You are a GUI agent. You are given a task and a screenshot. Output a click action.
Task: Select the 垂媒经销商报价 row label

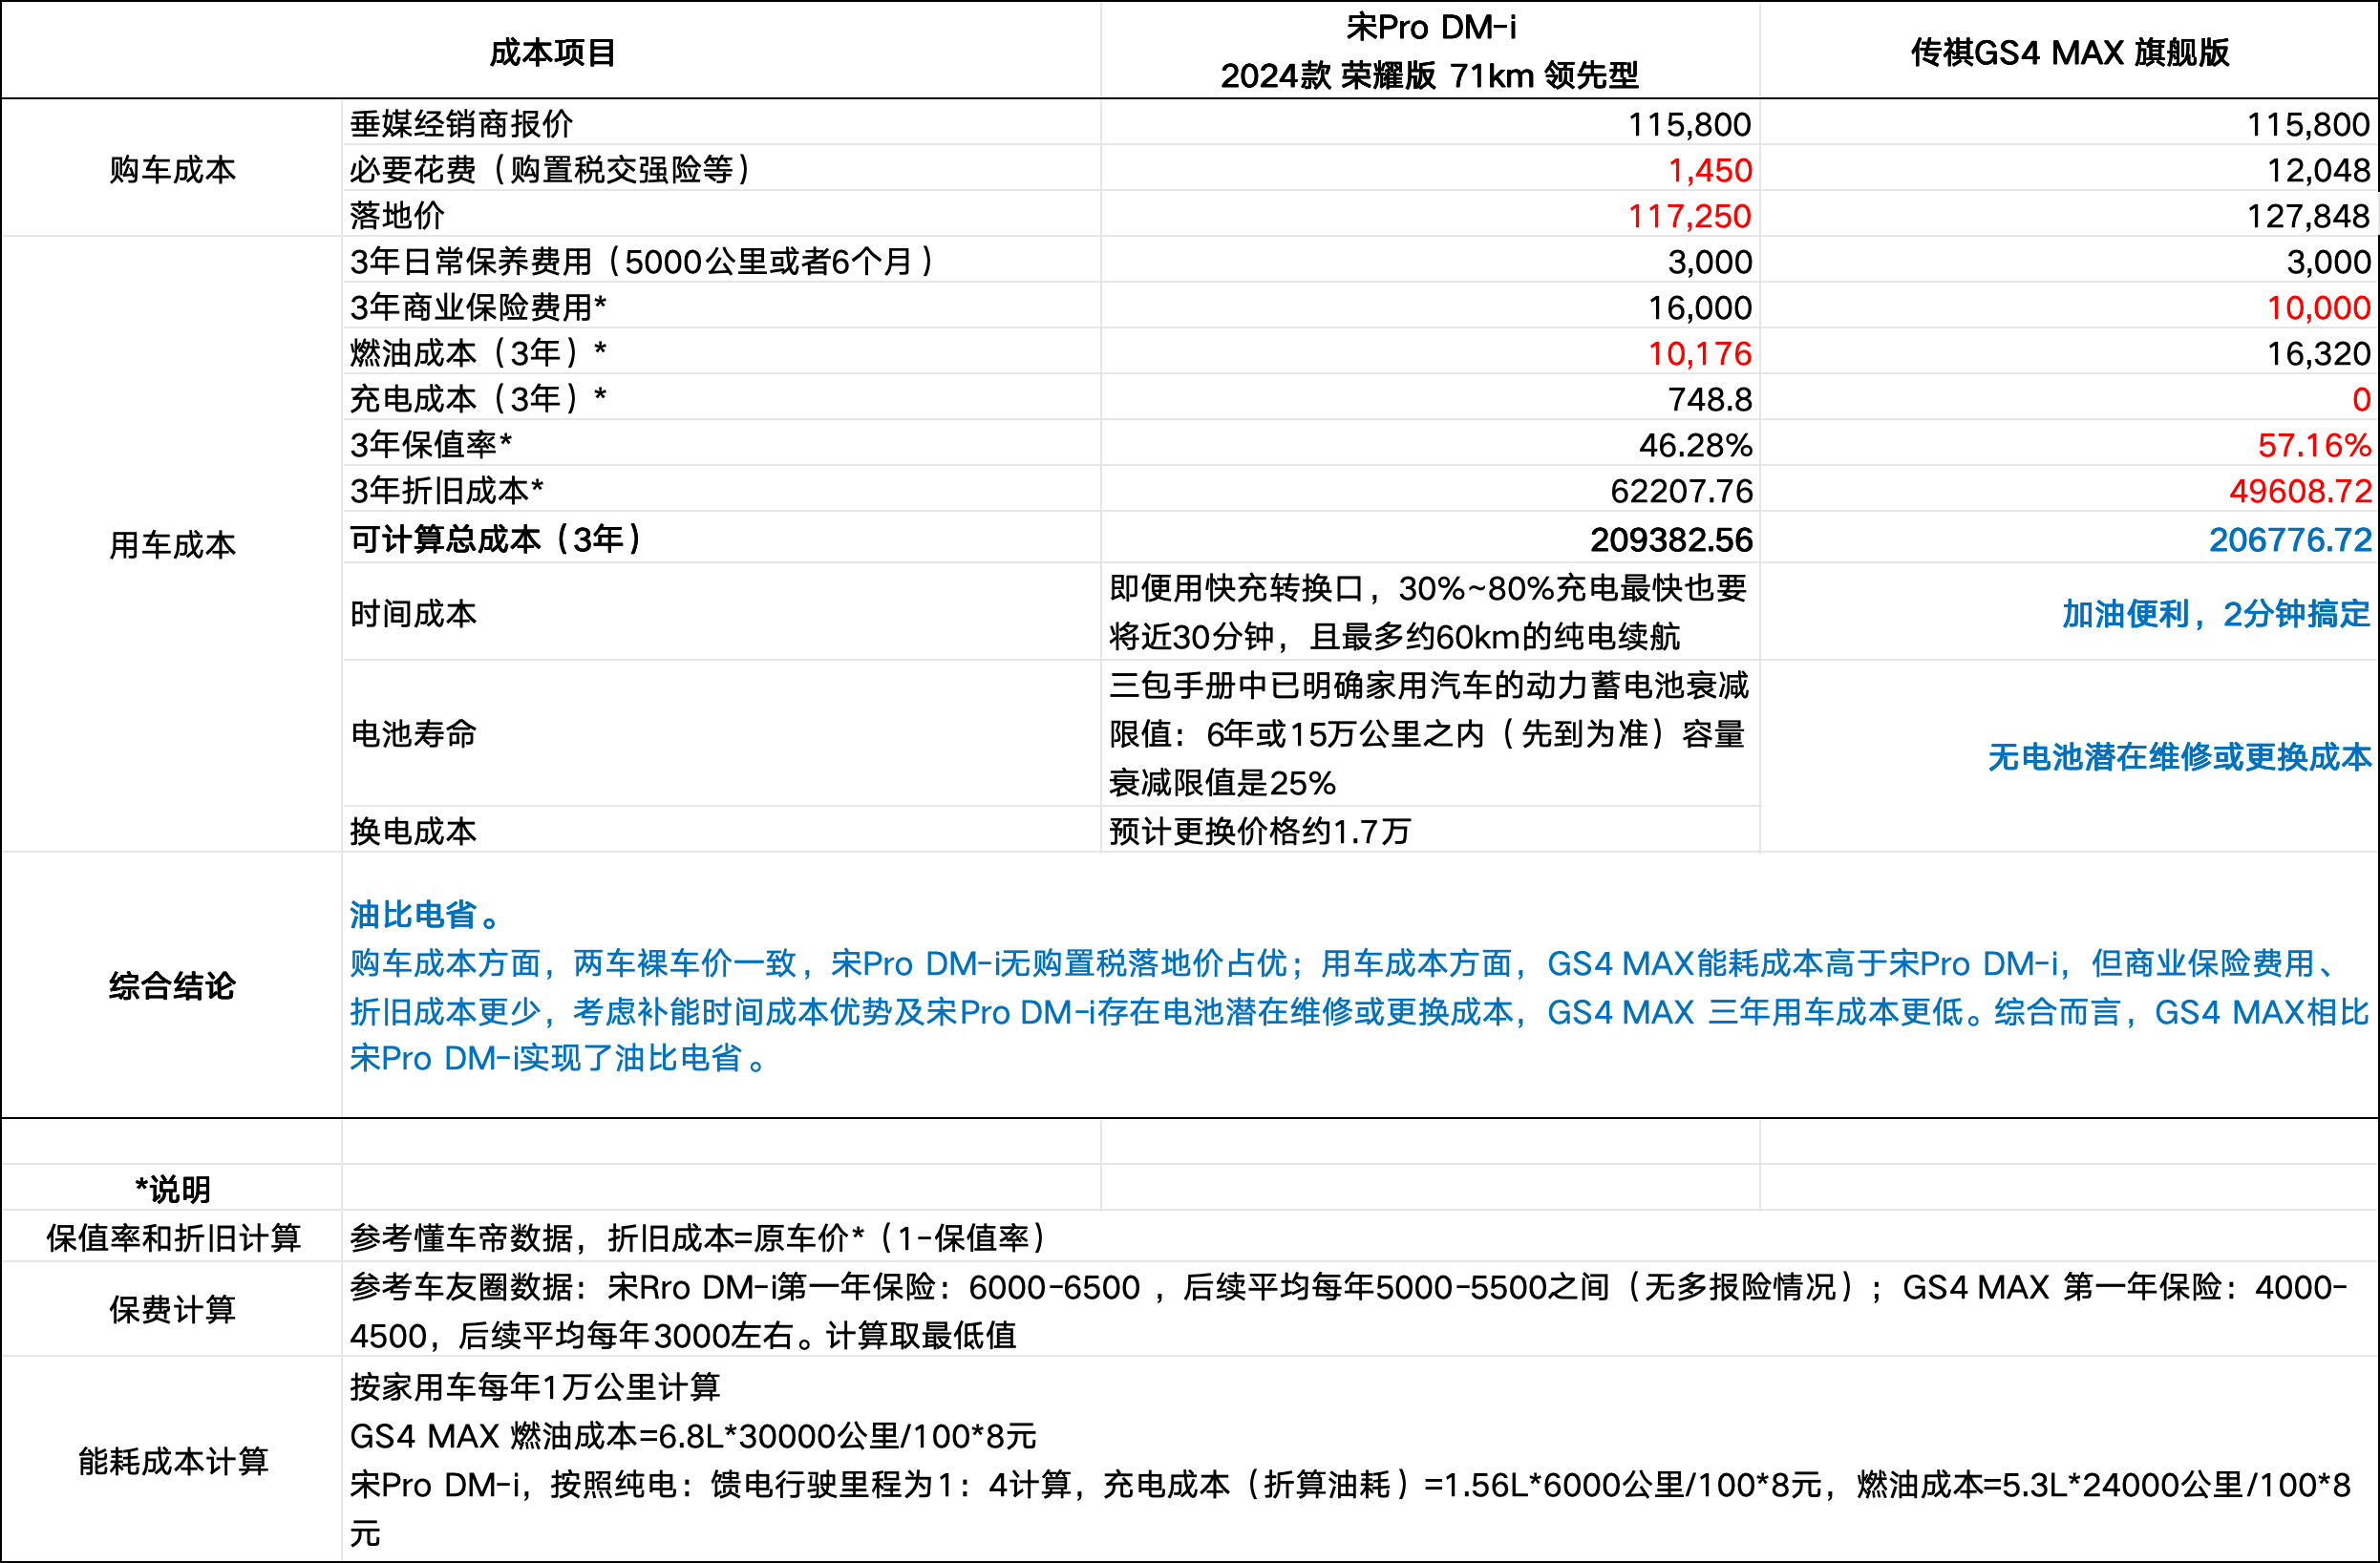(461, 124)
